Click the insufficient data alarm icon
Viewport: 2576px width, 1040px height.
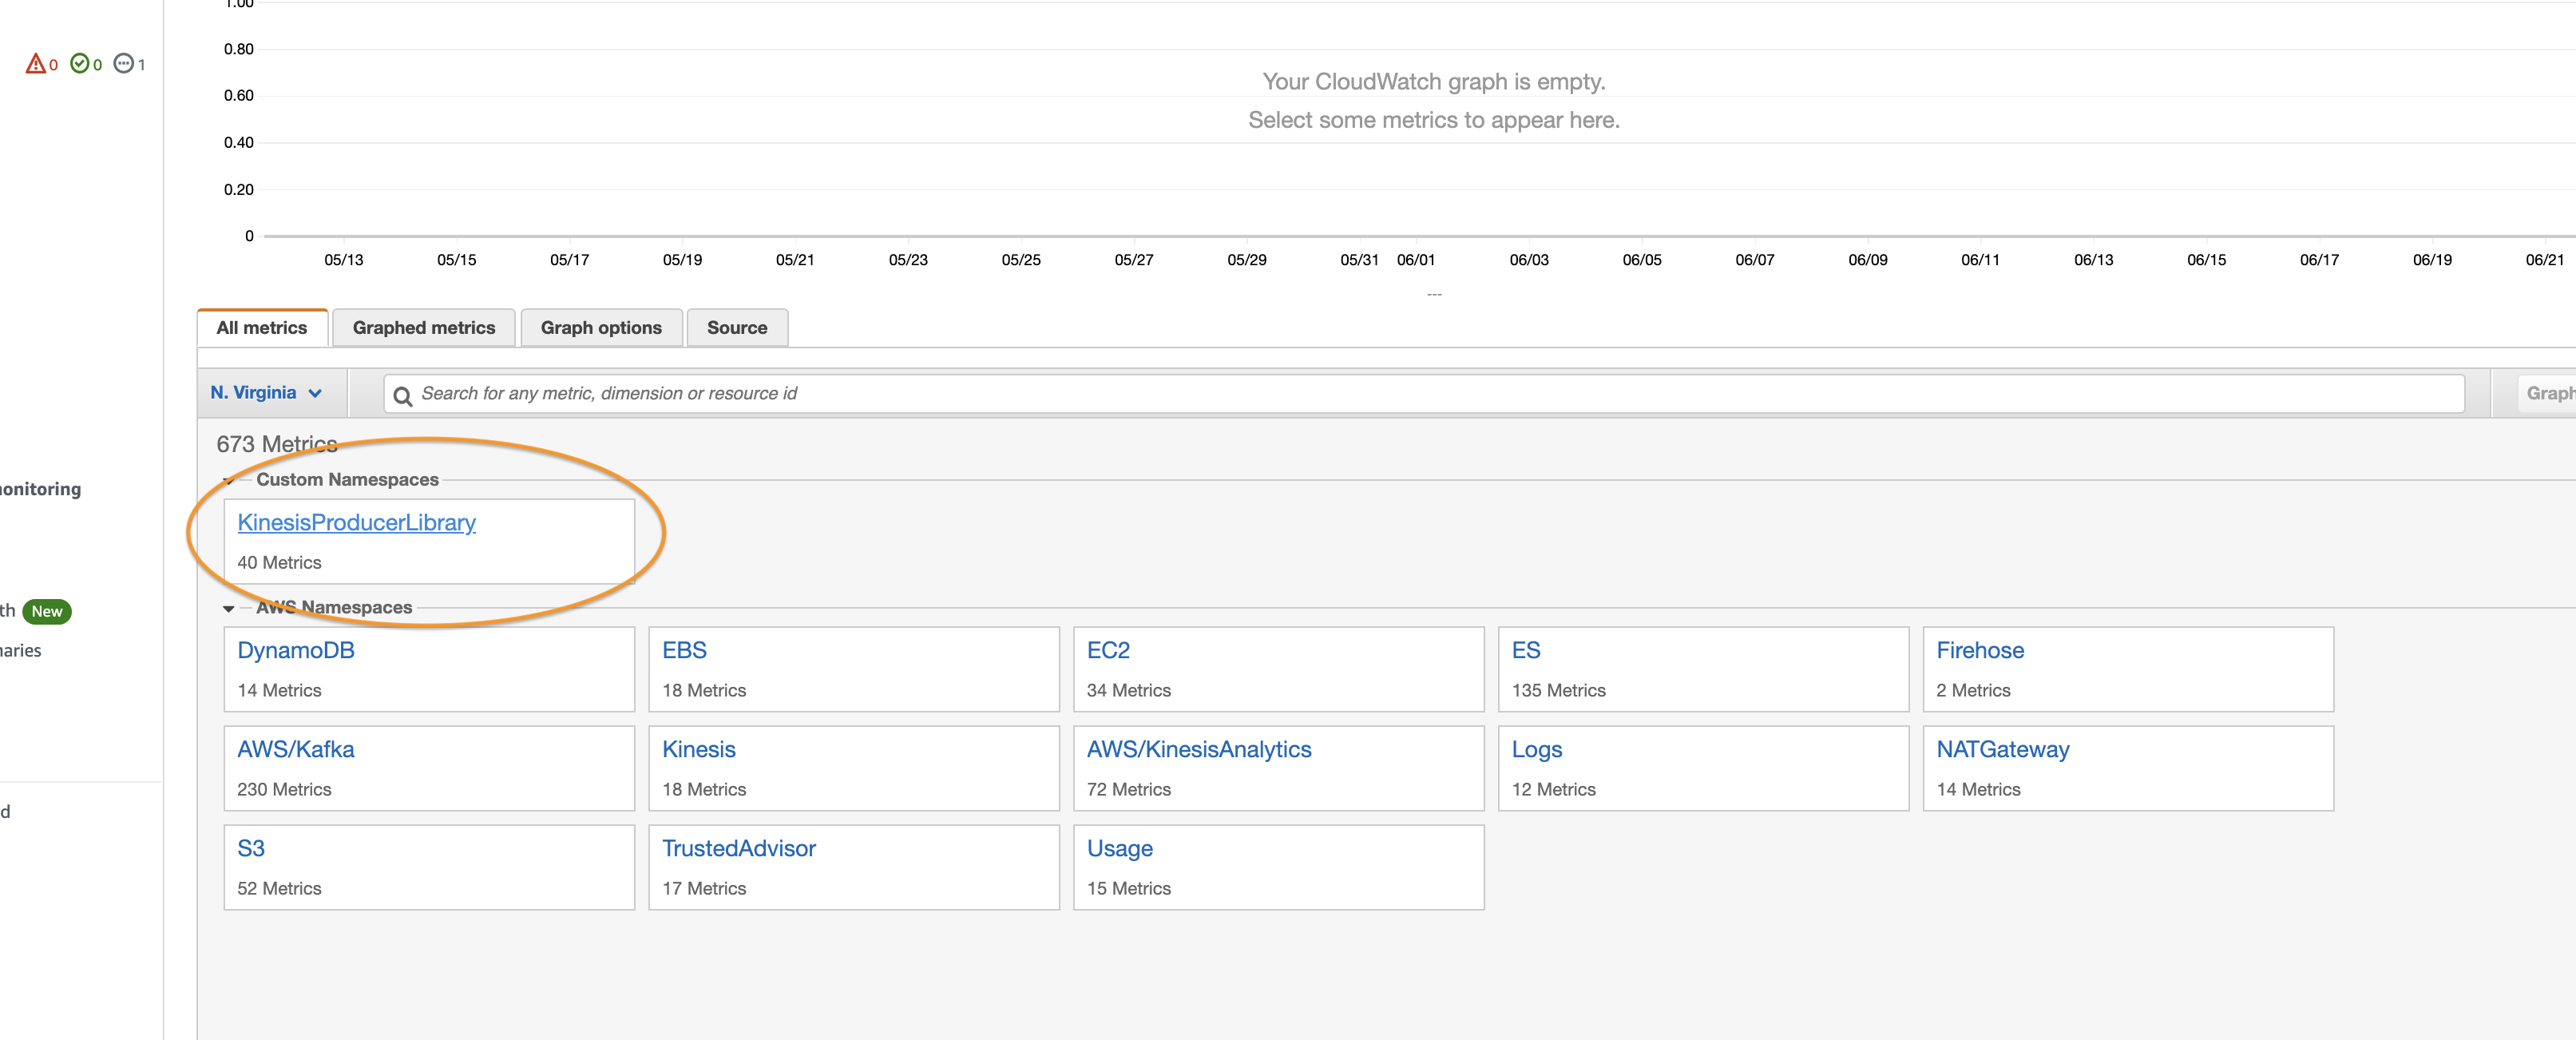coord(124,63)
